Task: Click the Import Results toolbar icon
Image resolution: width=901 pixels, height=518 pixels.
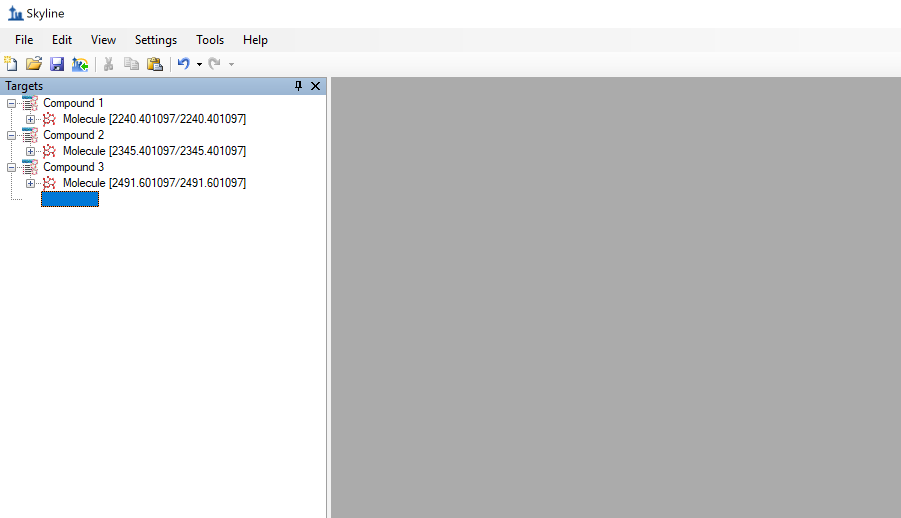Action: (80, 64)
